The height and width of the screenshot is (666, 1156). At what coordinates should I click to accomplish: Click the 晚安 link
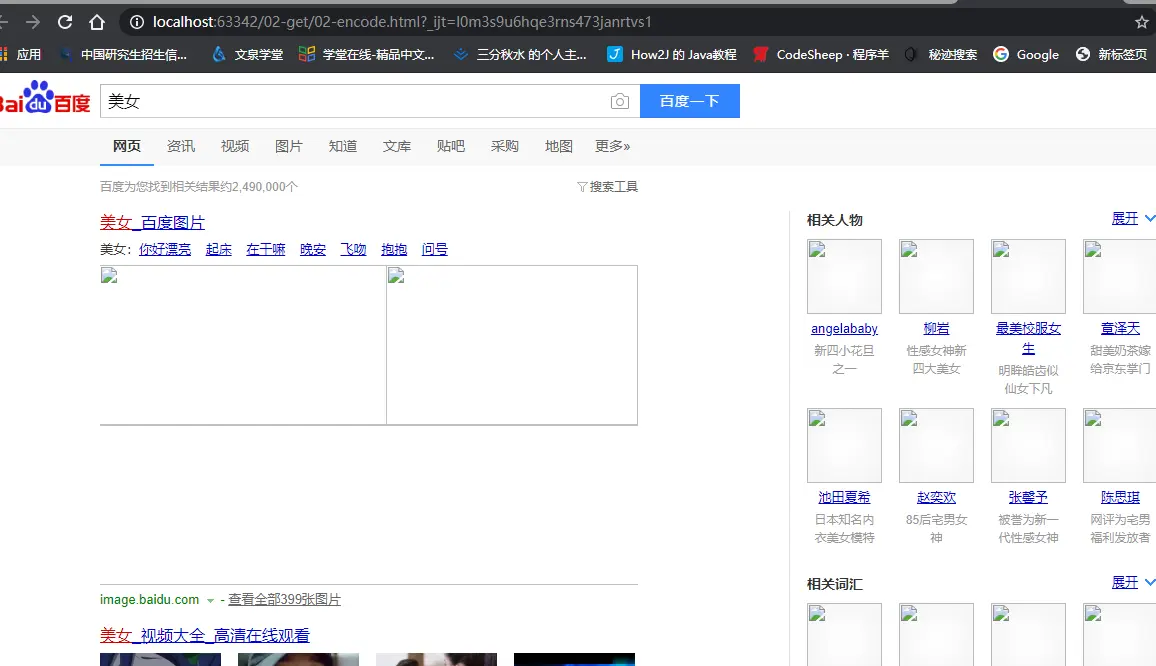[x=313, y=249]
